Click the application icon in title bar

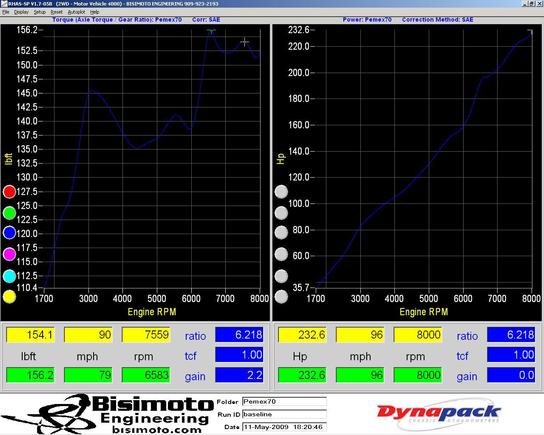3,4
